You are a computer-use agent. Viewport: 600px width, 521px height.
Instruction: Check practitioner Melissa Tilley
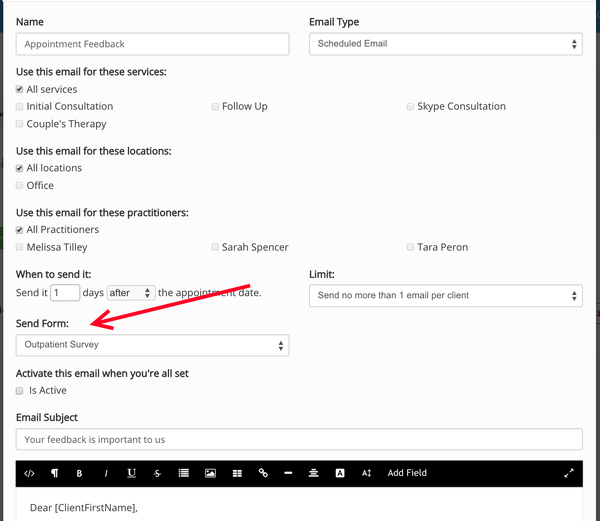pyautogui.click(x=19, y=247)
